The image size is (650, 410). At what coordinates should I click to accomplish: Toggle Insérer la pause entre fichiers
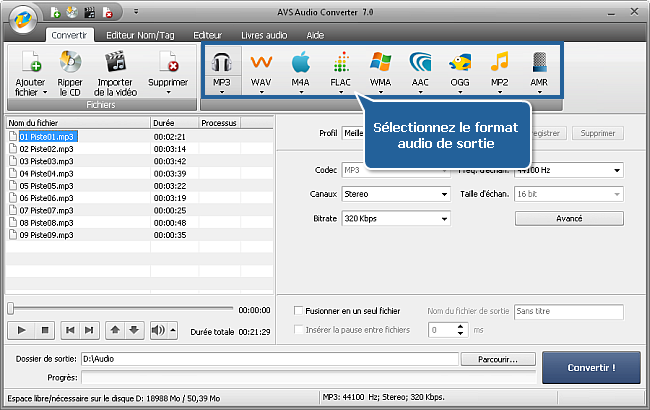pyautogui.click(x=299, y=329)
